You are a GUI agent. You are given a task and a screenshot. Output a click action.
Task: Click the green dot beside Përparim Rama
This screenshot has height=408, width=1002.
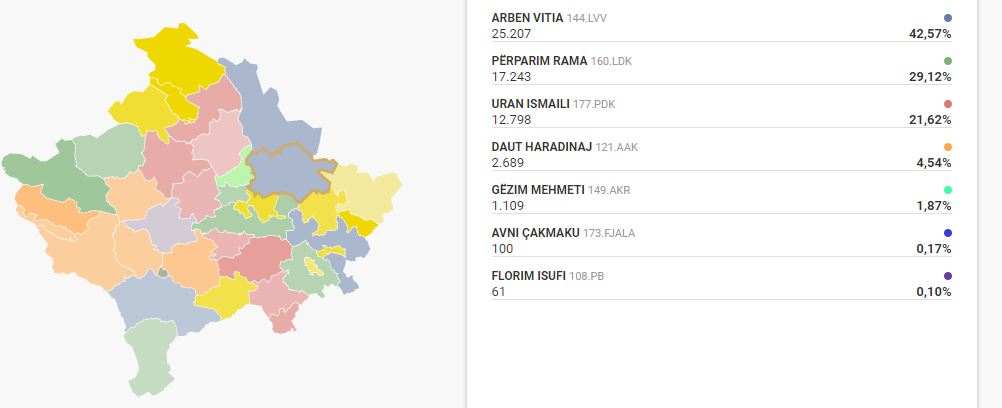coord(947,61)
